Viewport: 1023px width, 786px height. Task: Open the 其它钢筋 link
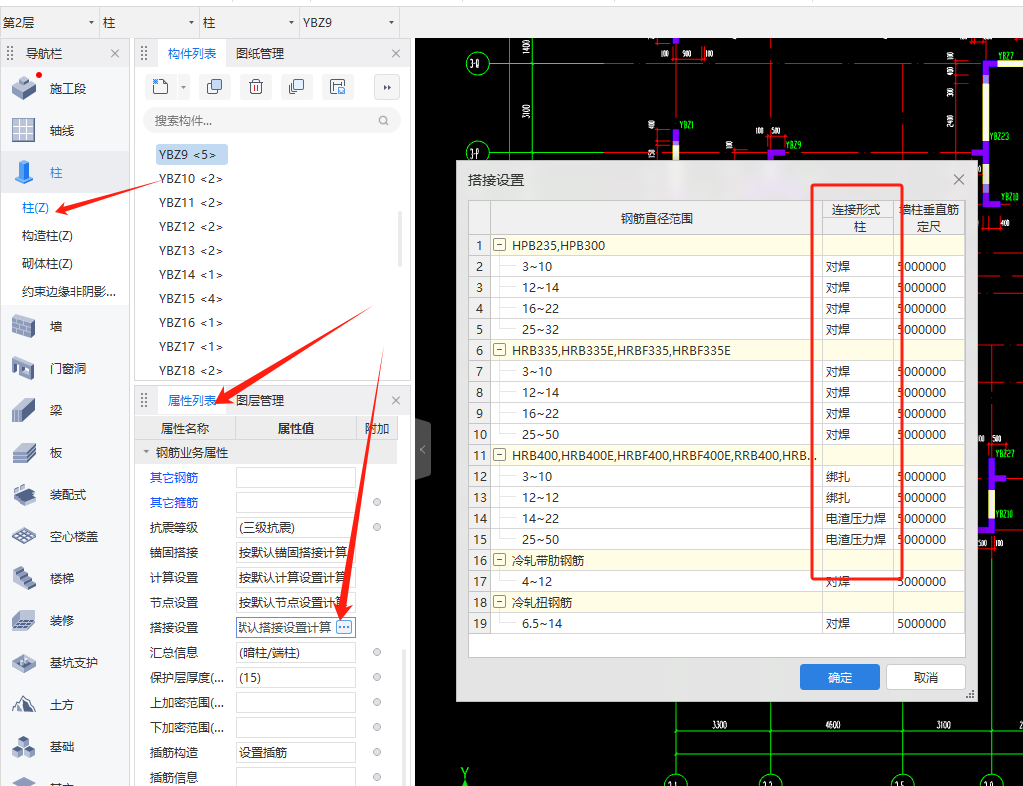point(174,477)
